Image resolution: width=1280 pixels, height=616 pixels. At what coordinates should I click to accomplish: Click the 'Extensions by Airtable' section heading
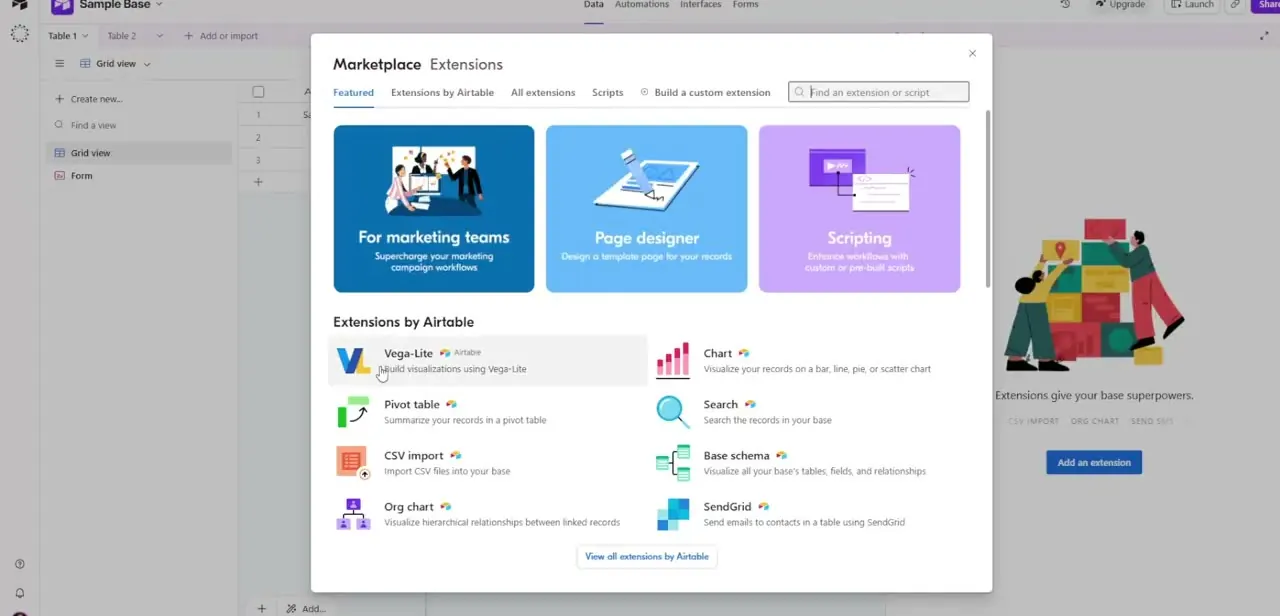(x=403, y=322)
